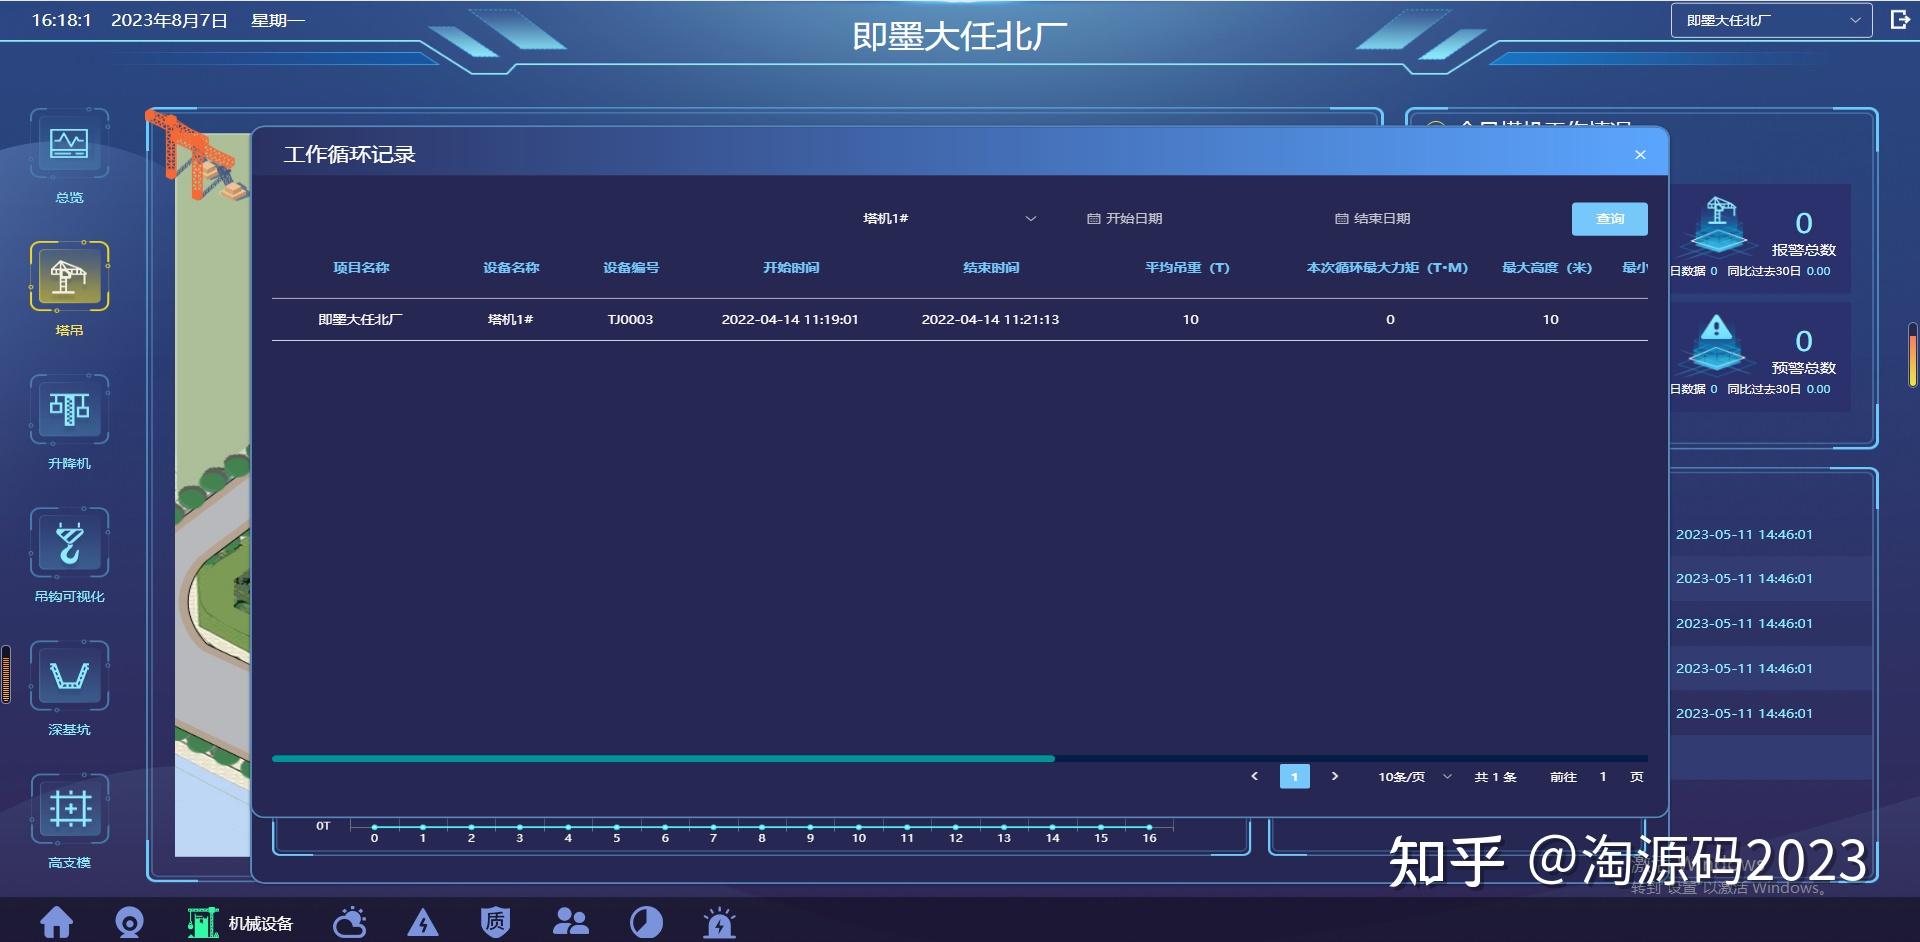Click the 查询 search button
Image resolution: width=1920 pixels, height=942 pixels.
[x=1609, y=218]
